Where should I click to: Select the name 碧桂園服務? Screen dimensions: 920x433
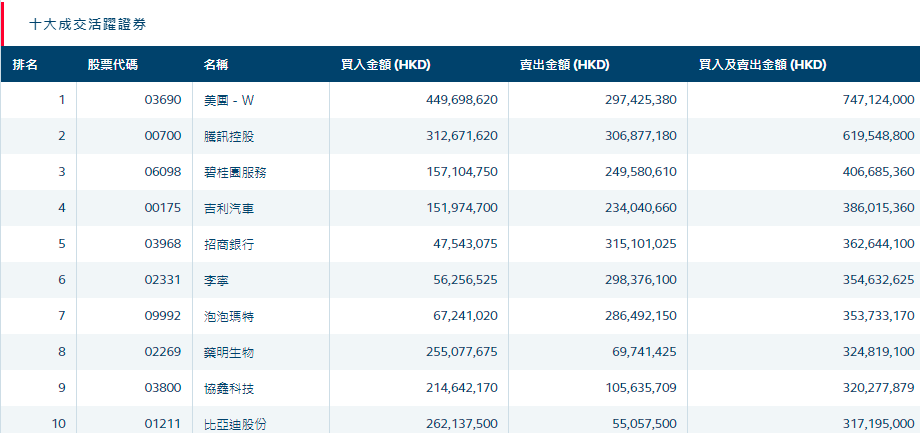tap(235, 172)
